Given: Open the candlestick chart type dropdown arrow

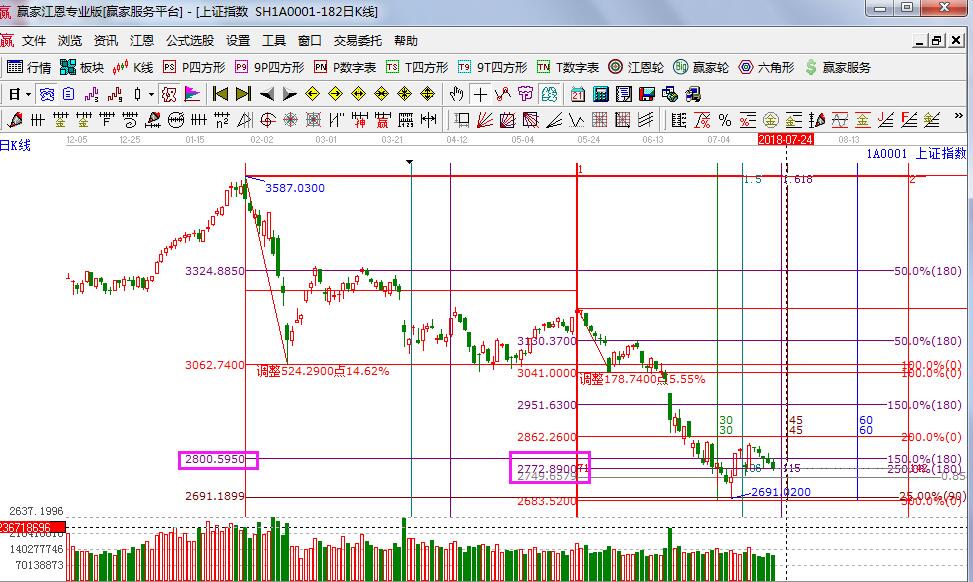Looking at the screenshot, I should (x=151, y=94).
